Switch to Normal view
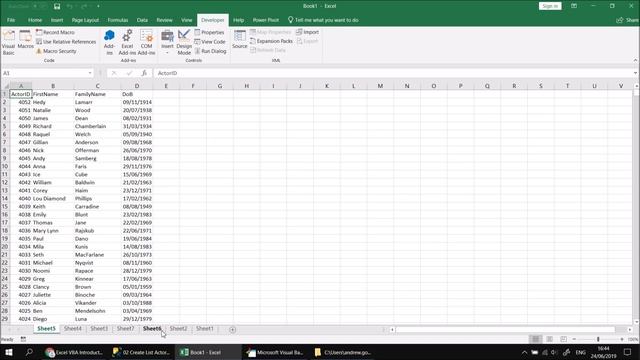Screen dimensions: 640x360 [536, 339]
